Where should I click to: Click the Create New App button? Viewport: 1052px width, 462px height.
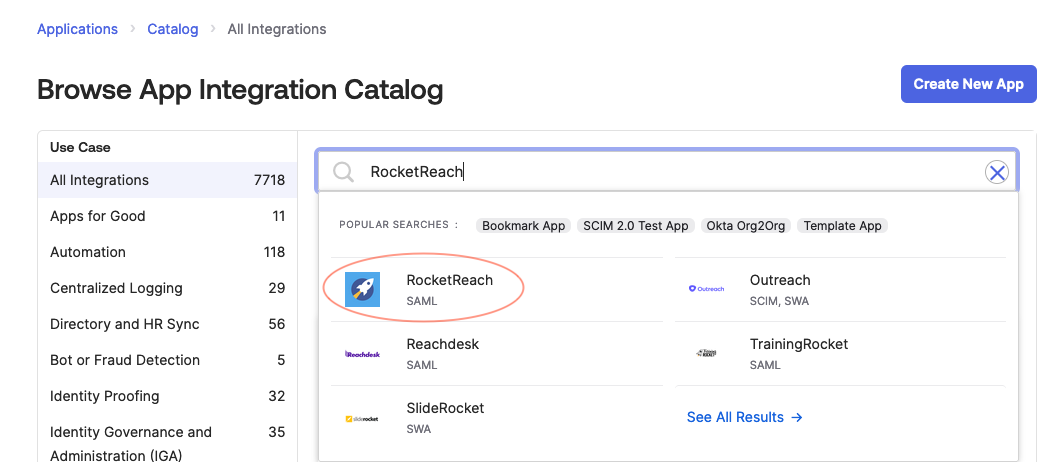(969, 84)
